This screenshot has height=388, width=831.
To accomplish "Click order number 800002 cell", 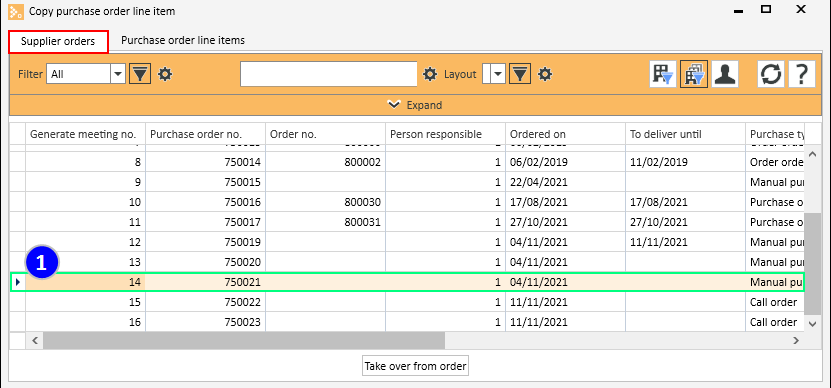I will pyautogui.click(x=325, y=162).
